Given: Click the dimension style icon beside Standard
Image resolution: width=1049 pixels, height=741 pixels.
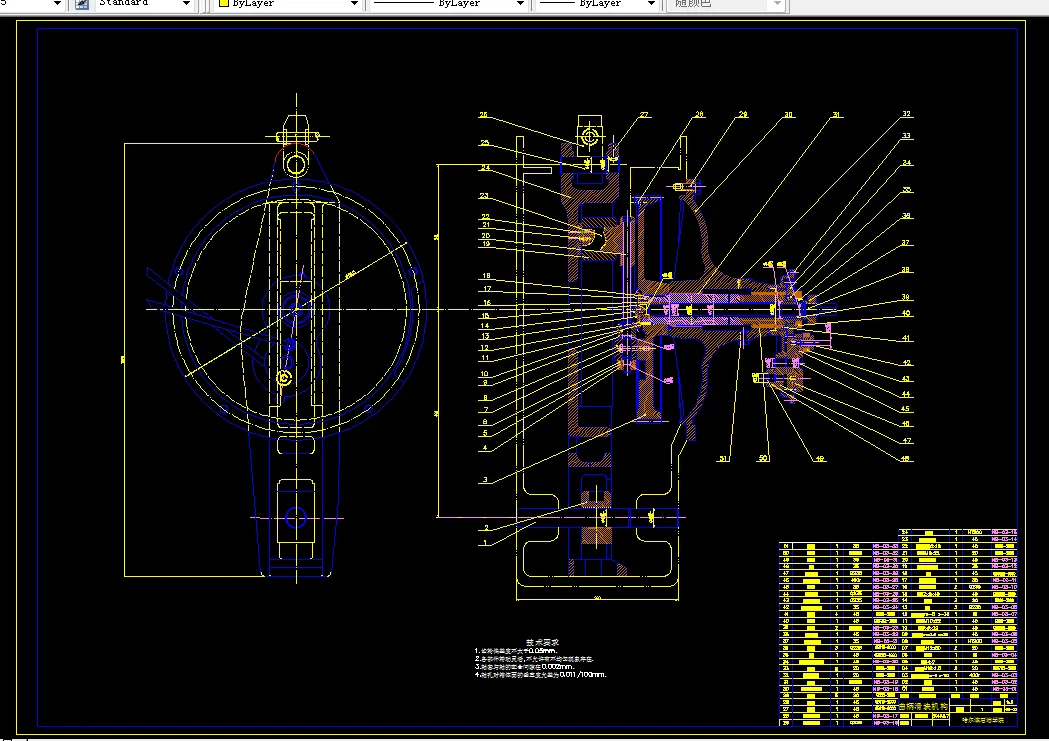Looking at the screenshot, I should [x=82, y=3].
